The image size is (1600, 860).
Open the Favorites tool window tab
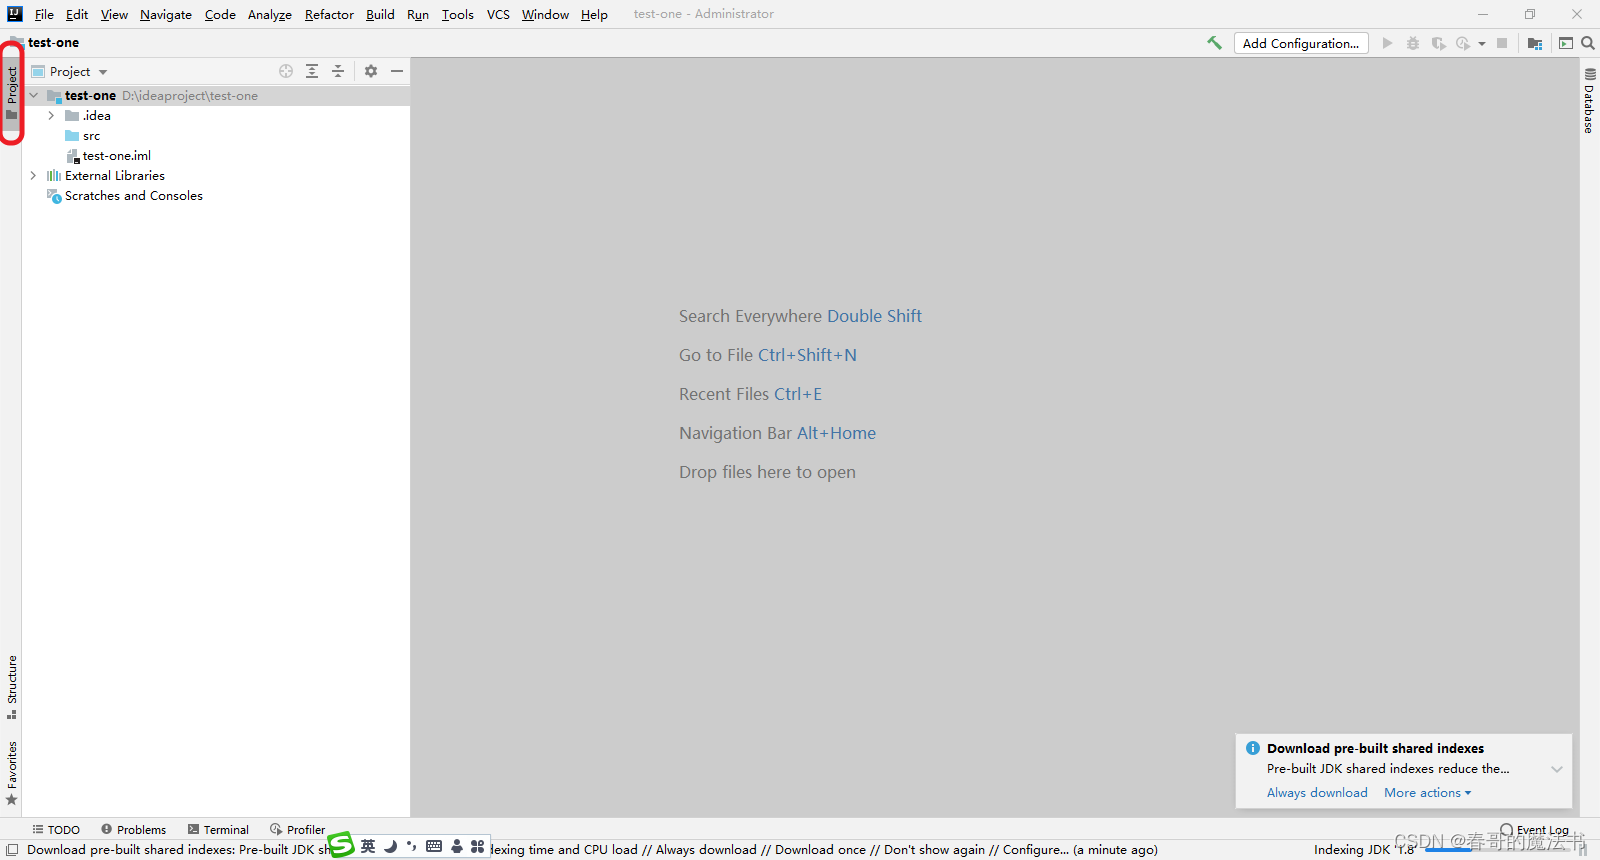click(x=12, y=773)
